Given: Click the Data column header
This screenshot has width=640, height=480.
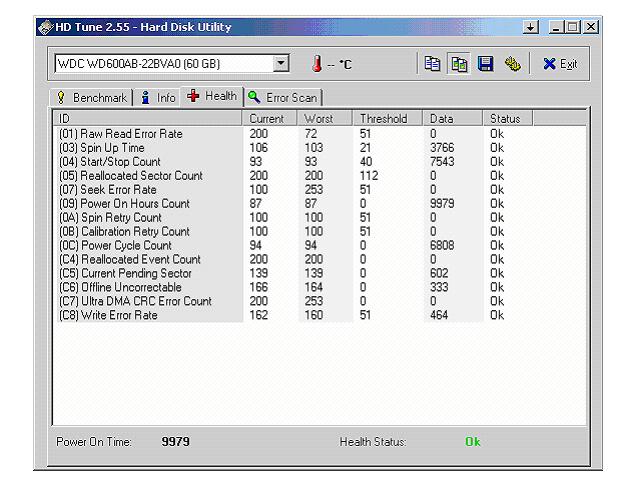Looking at the screenshot, I should pyautogui.click(x=453, y=118).
